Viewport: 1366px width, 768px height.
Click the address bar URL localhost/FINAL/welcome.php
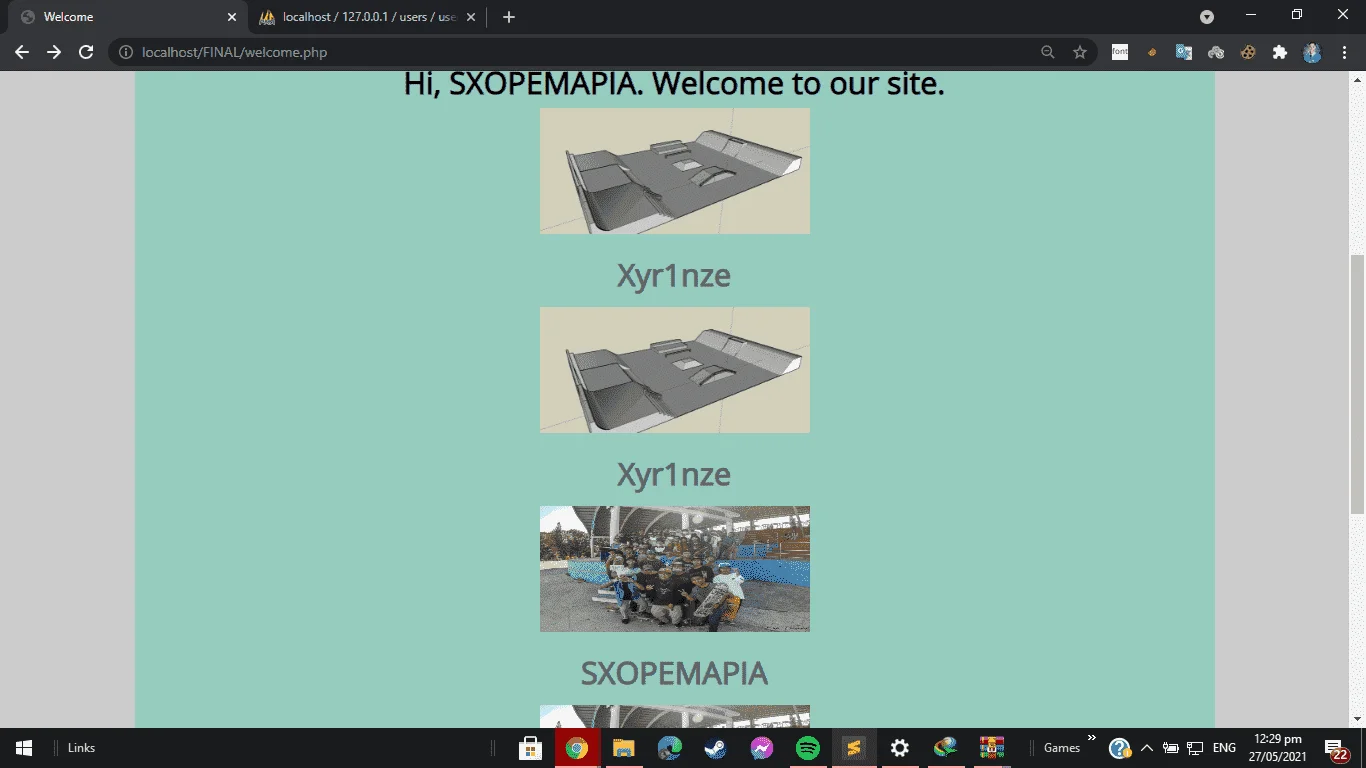tap(234, 52)
